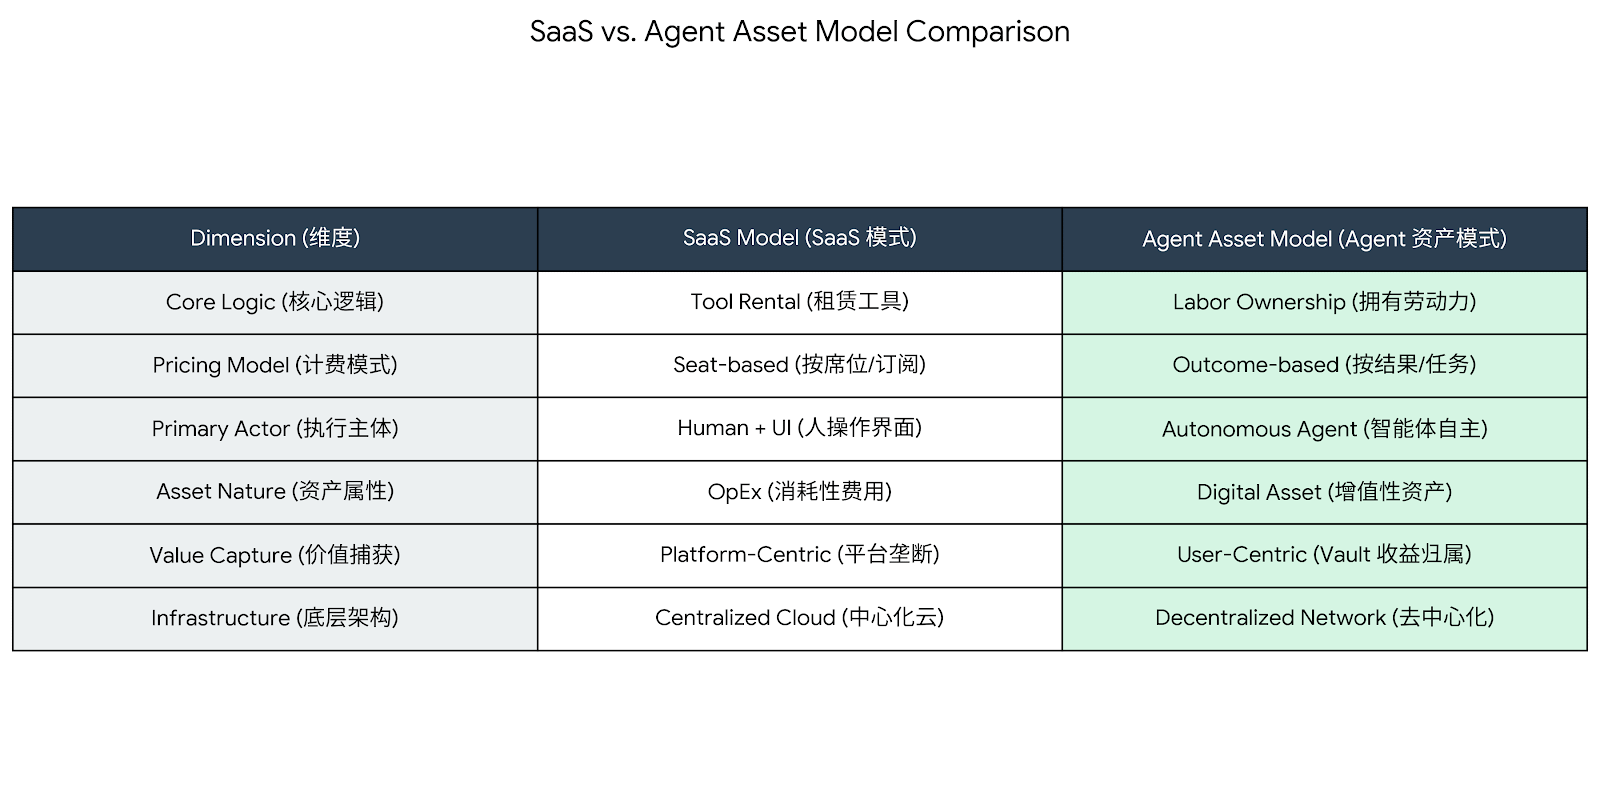Image resolution: width=1600 pixels, height=800 pixels.
Task: Click the SaaS Model column header
Action: tap(799, 238)
